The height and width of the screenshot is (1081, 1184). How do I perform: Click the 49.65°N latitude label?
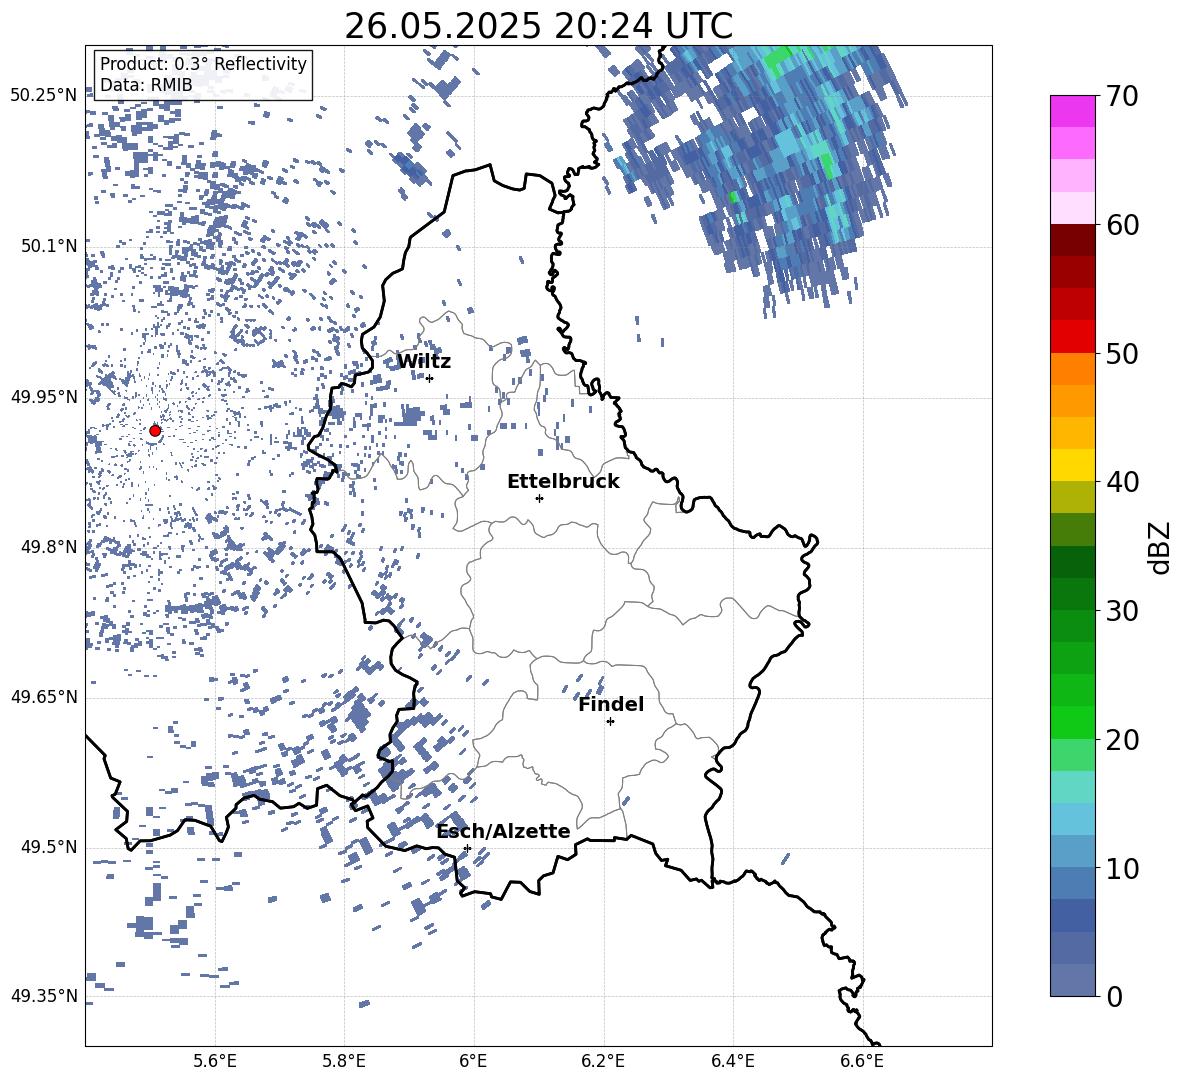(43, 697)
